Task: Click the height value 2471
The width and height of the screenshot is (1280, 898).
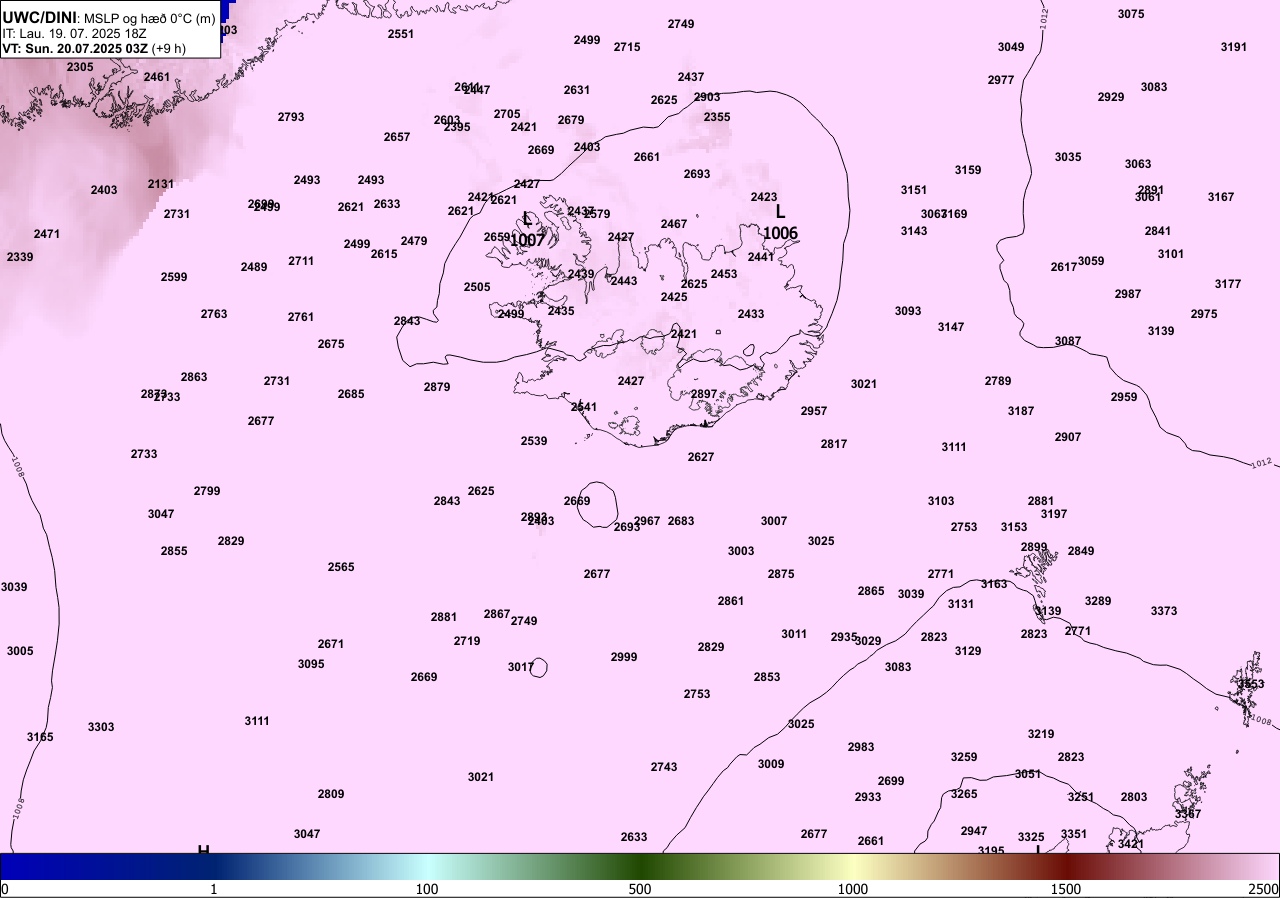Action: (x=47, y=234)
